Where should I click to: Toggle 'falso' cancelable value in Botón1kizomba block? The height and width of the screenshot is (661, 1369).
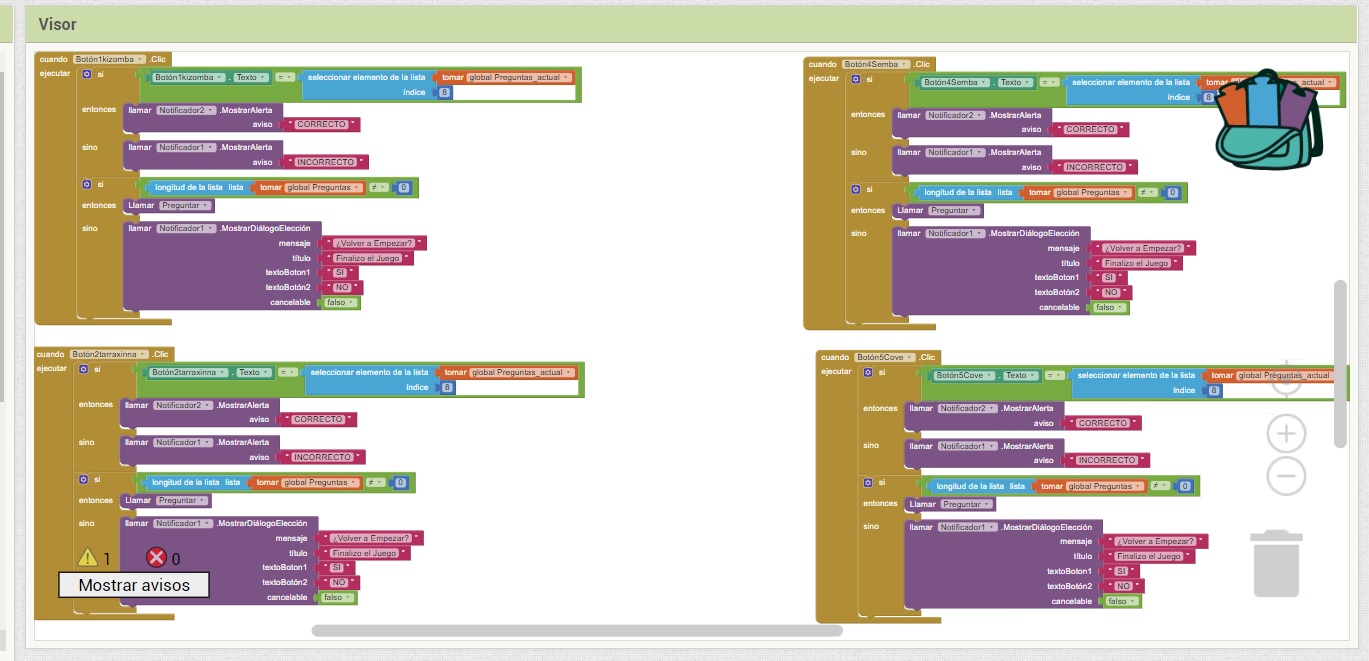point(339,302)
